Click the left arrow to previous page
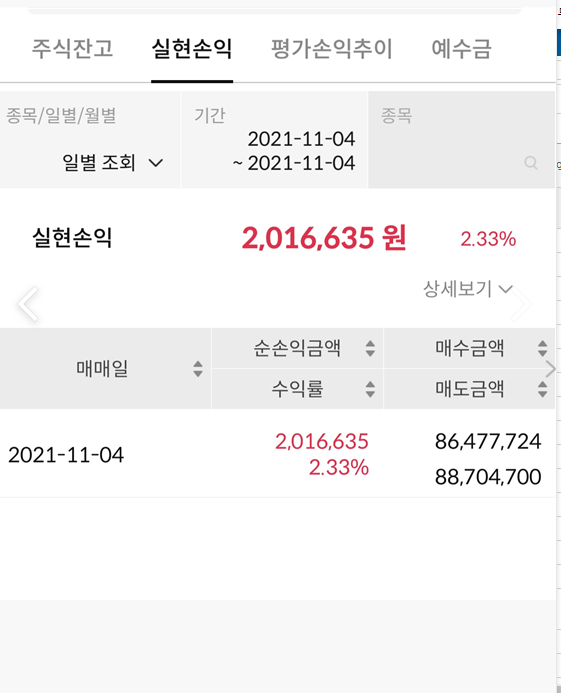This screenshot has height=693, width=561. [28, 304]
